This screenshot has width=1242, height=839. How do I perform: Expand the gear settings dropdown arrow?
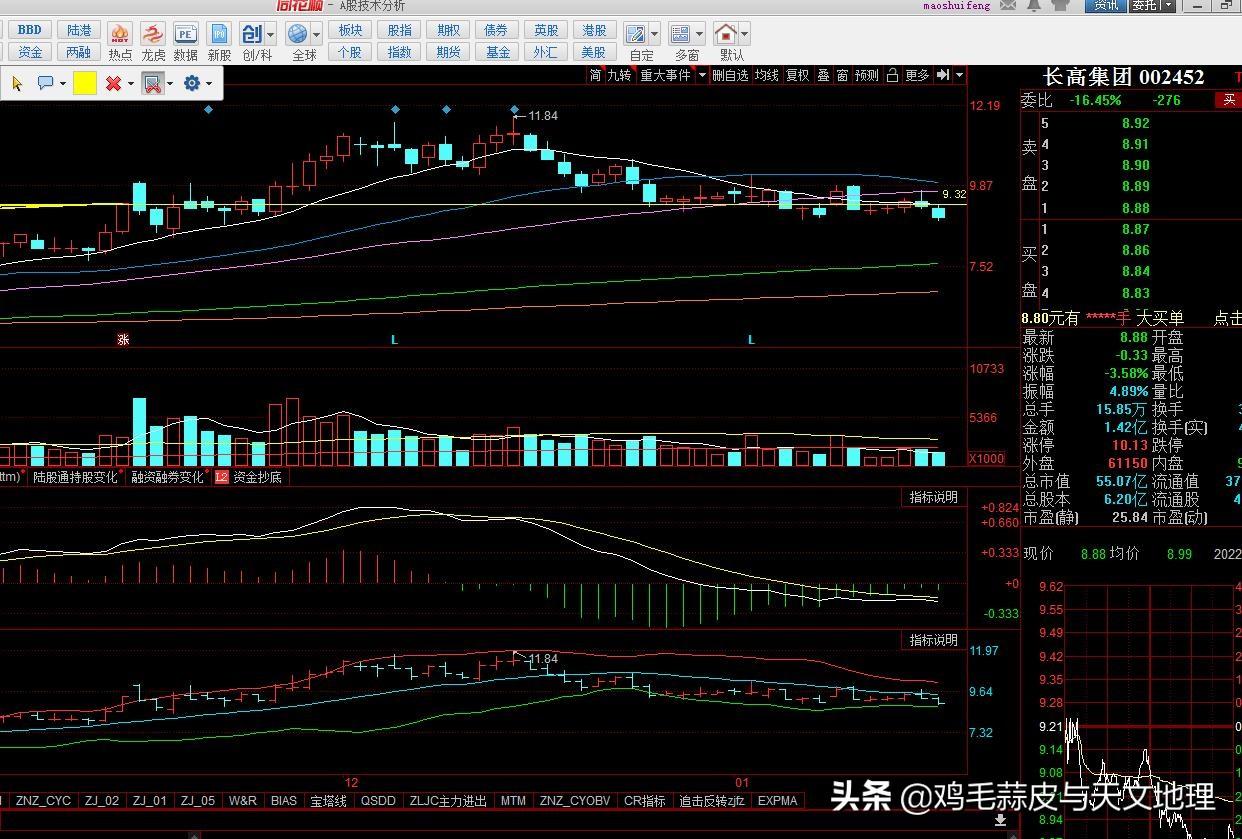coord(209,84)
